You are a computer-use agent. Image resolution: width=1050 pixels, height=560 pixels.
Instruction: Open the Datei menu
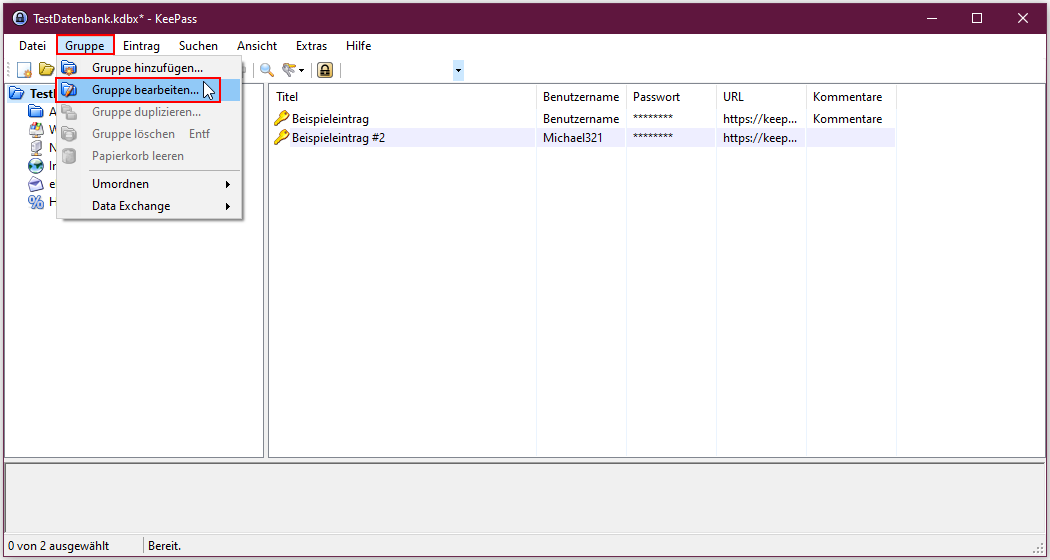click(x=32, y=46)
